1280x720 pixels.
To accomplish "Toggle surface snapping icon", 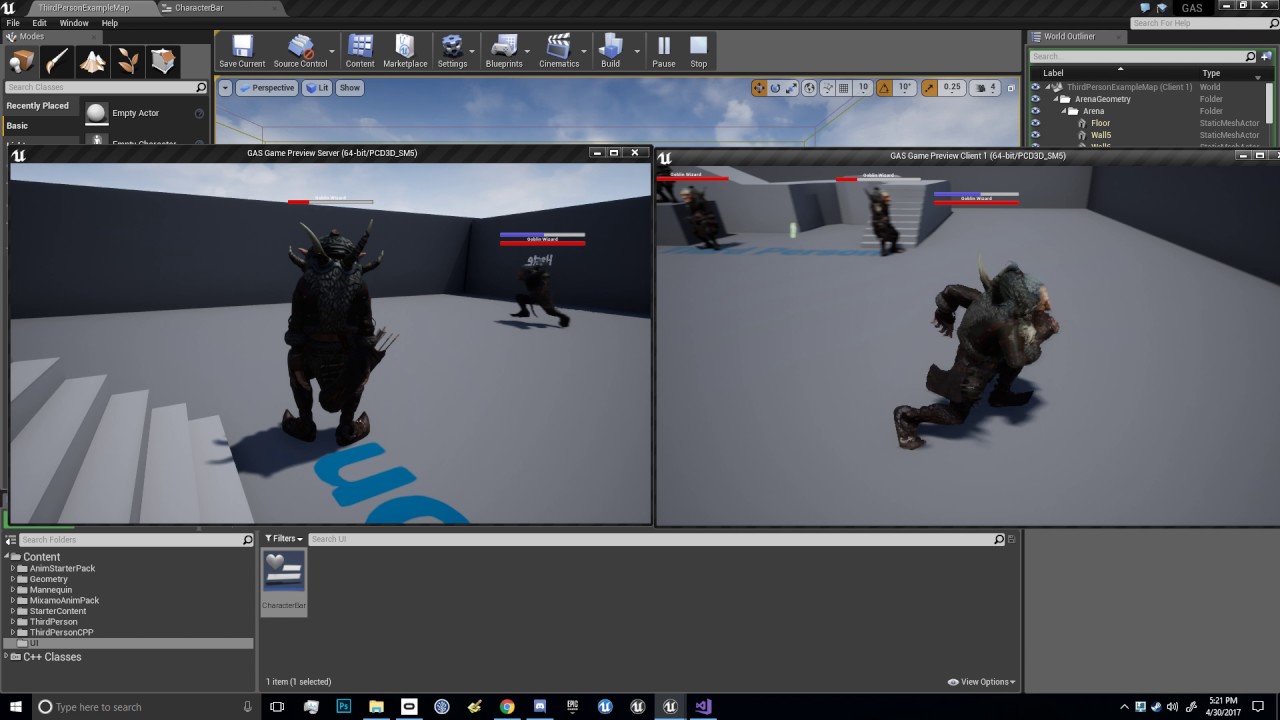I will (828, 88).
